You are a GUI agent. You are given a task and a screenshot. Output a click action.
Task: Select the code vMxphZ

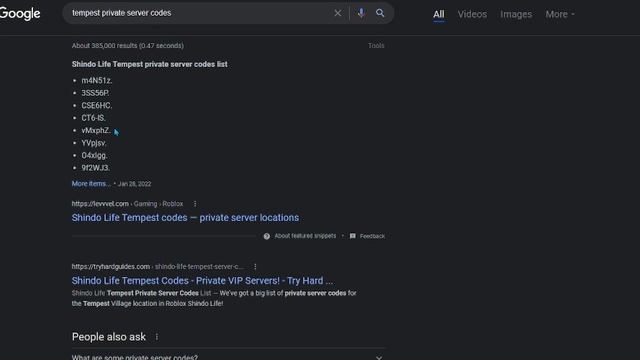(96, 131)
